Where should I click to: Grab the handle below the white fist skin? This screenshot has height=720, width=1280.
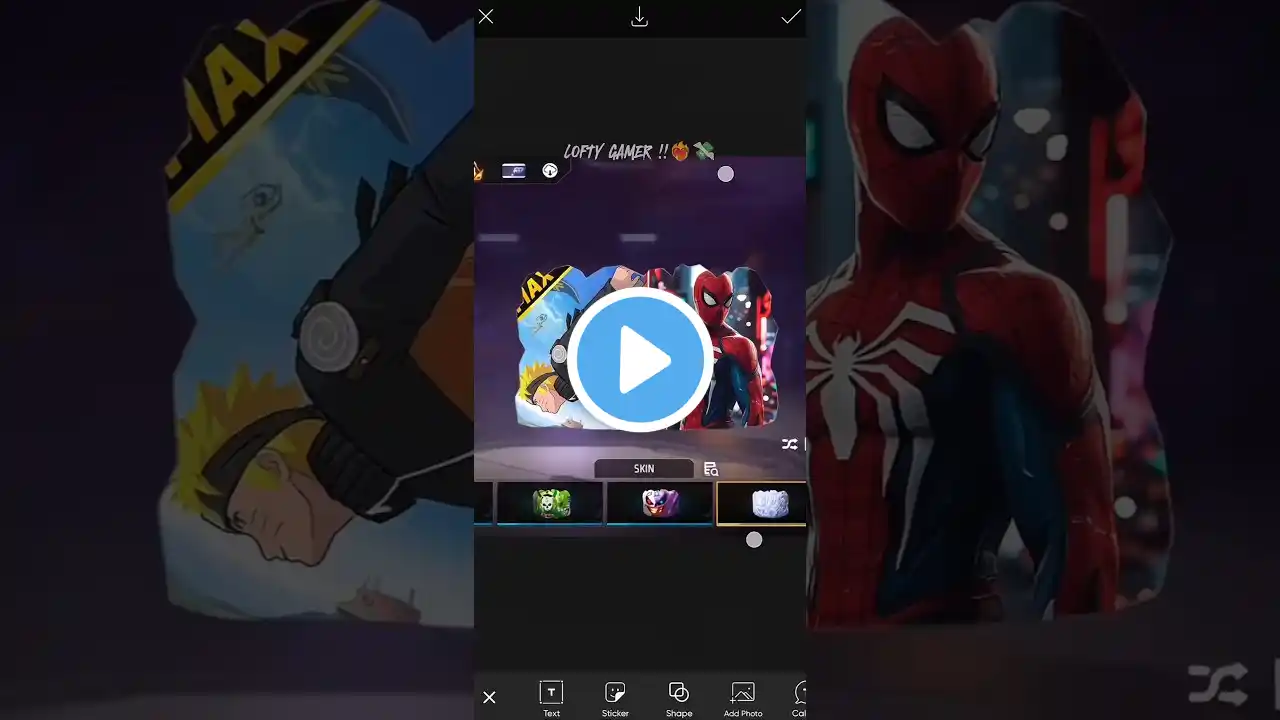[x=754, y=540]
